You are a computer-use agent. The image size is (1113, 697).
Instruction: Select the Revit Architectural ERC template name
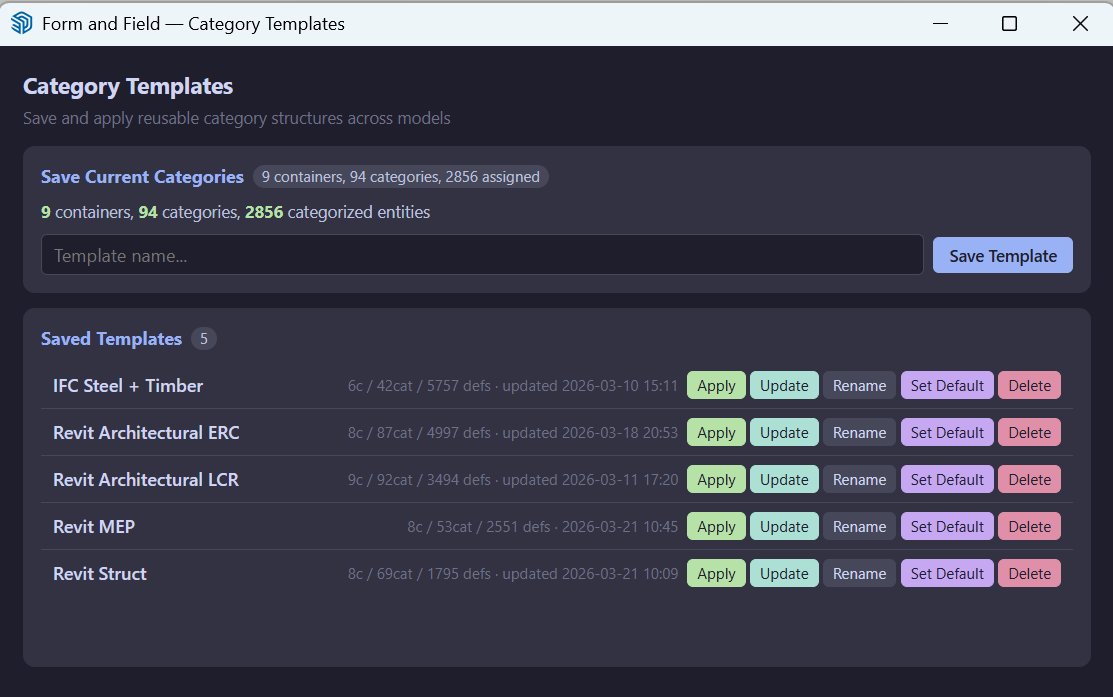(x=145, y=432)
